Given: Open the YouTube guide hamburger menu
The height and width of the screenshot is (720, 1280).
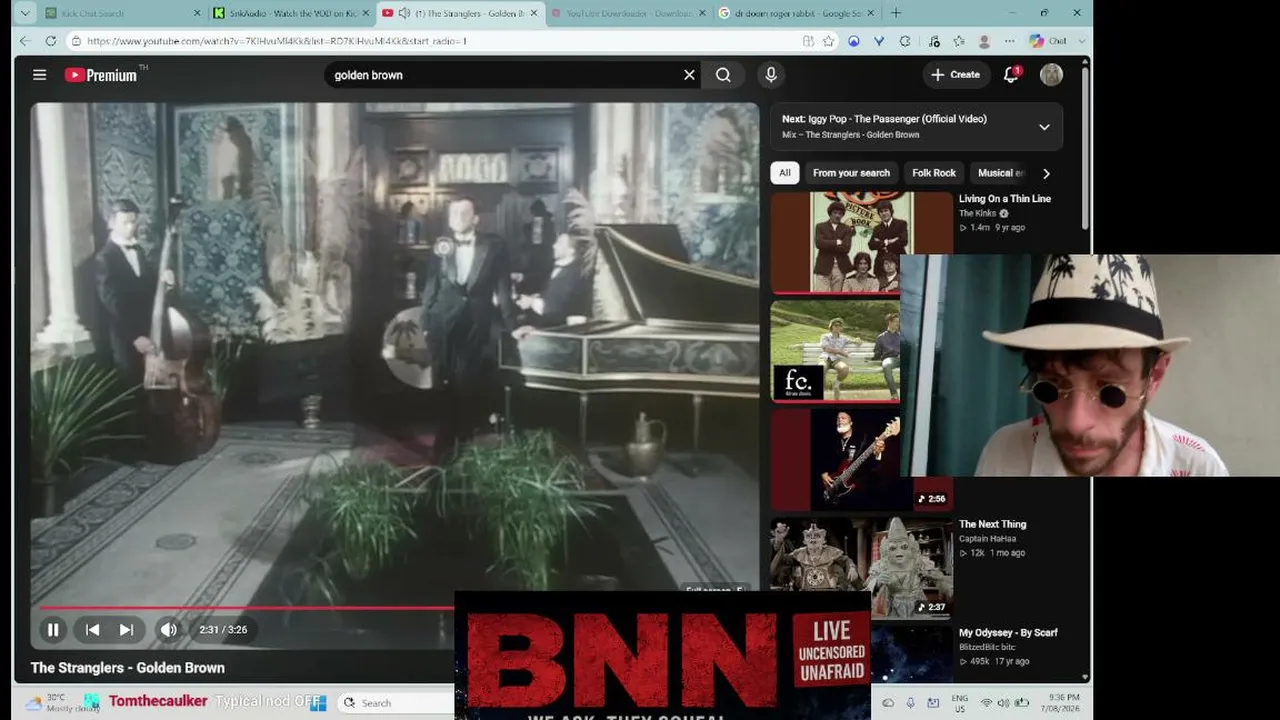Looking at the screenshot, I should [x=39, y=75].
